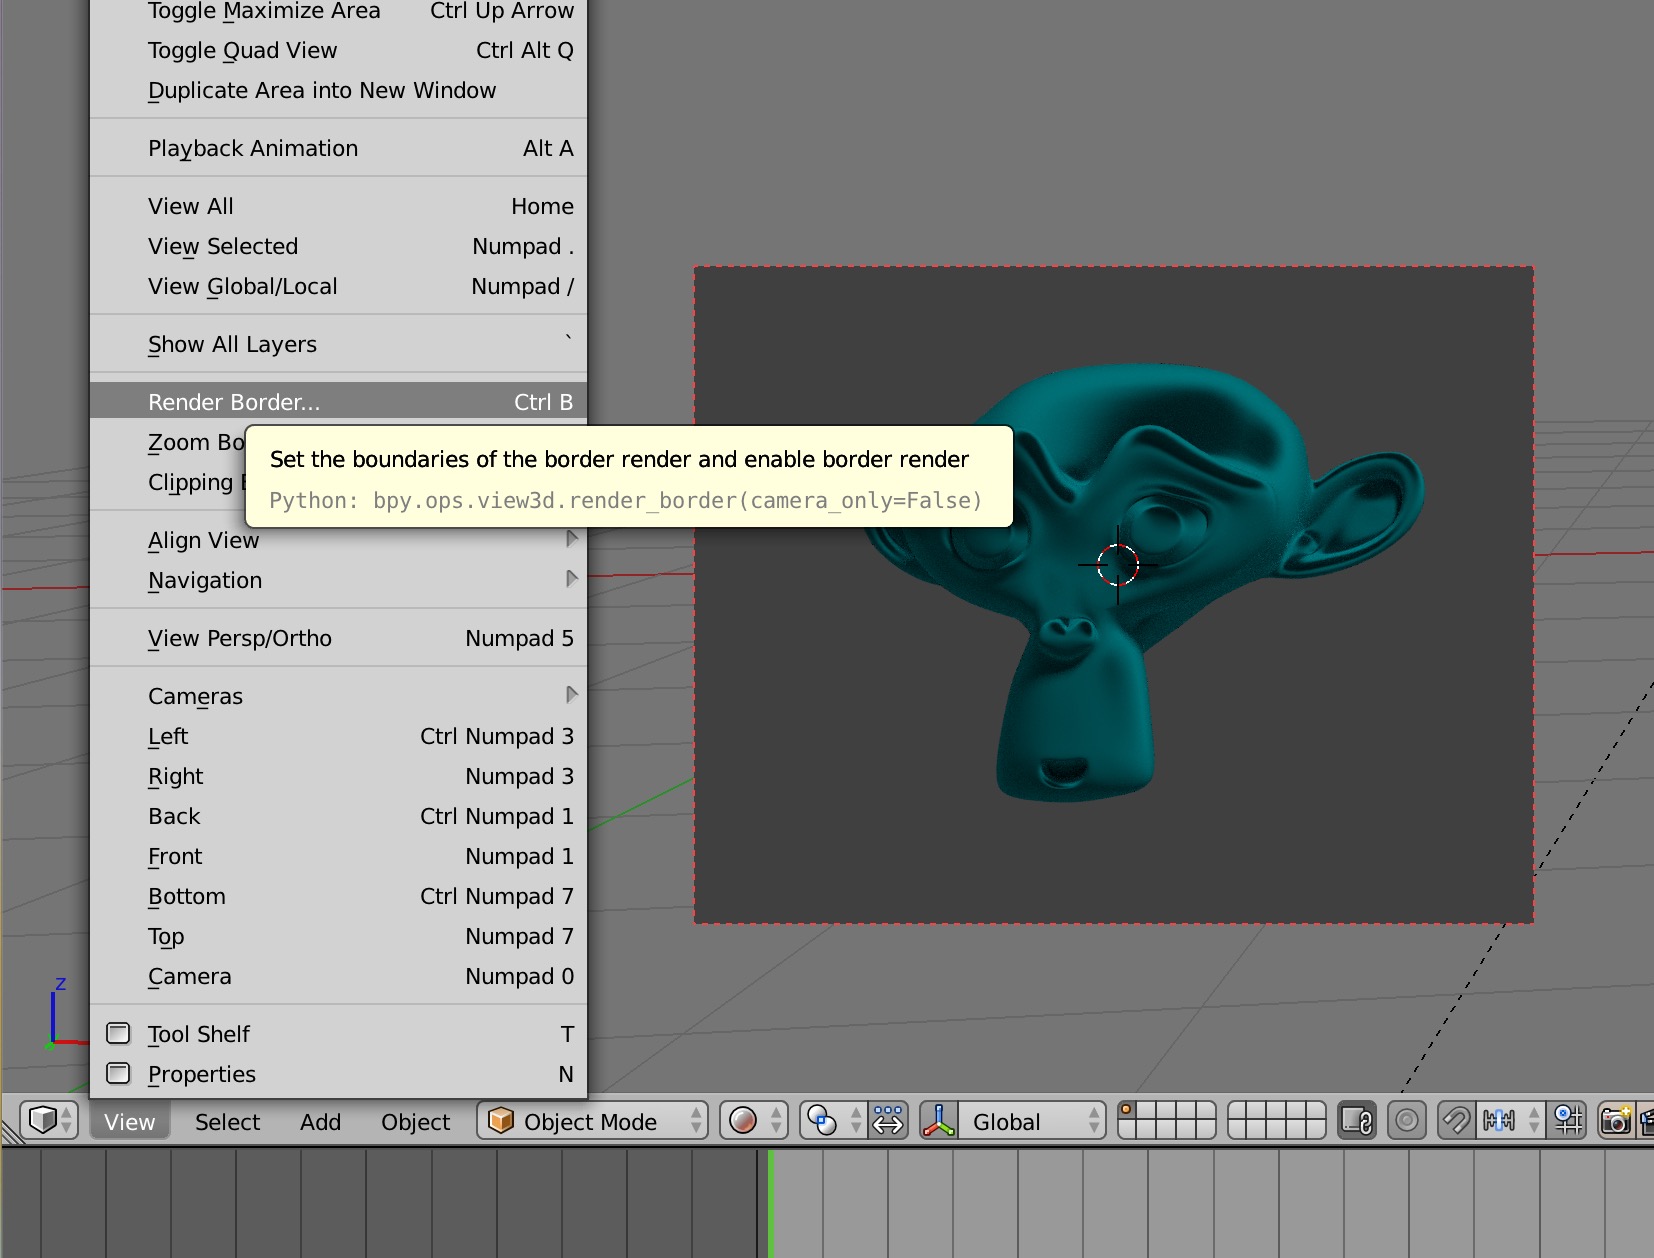Image resolution: width=1654 pixels, height=1258 pixels.
Task: Click the Object Mode orange cube icon
Action: click(x=501, y=1121)
